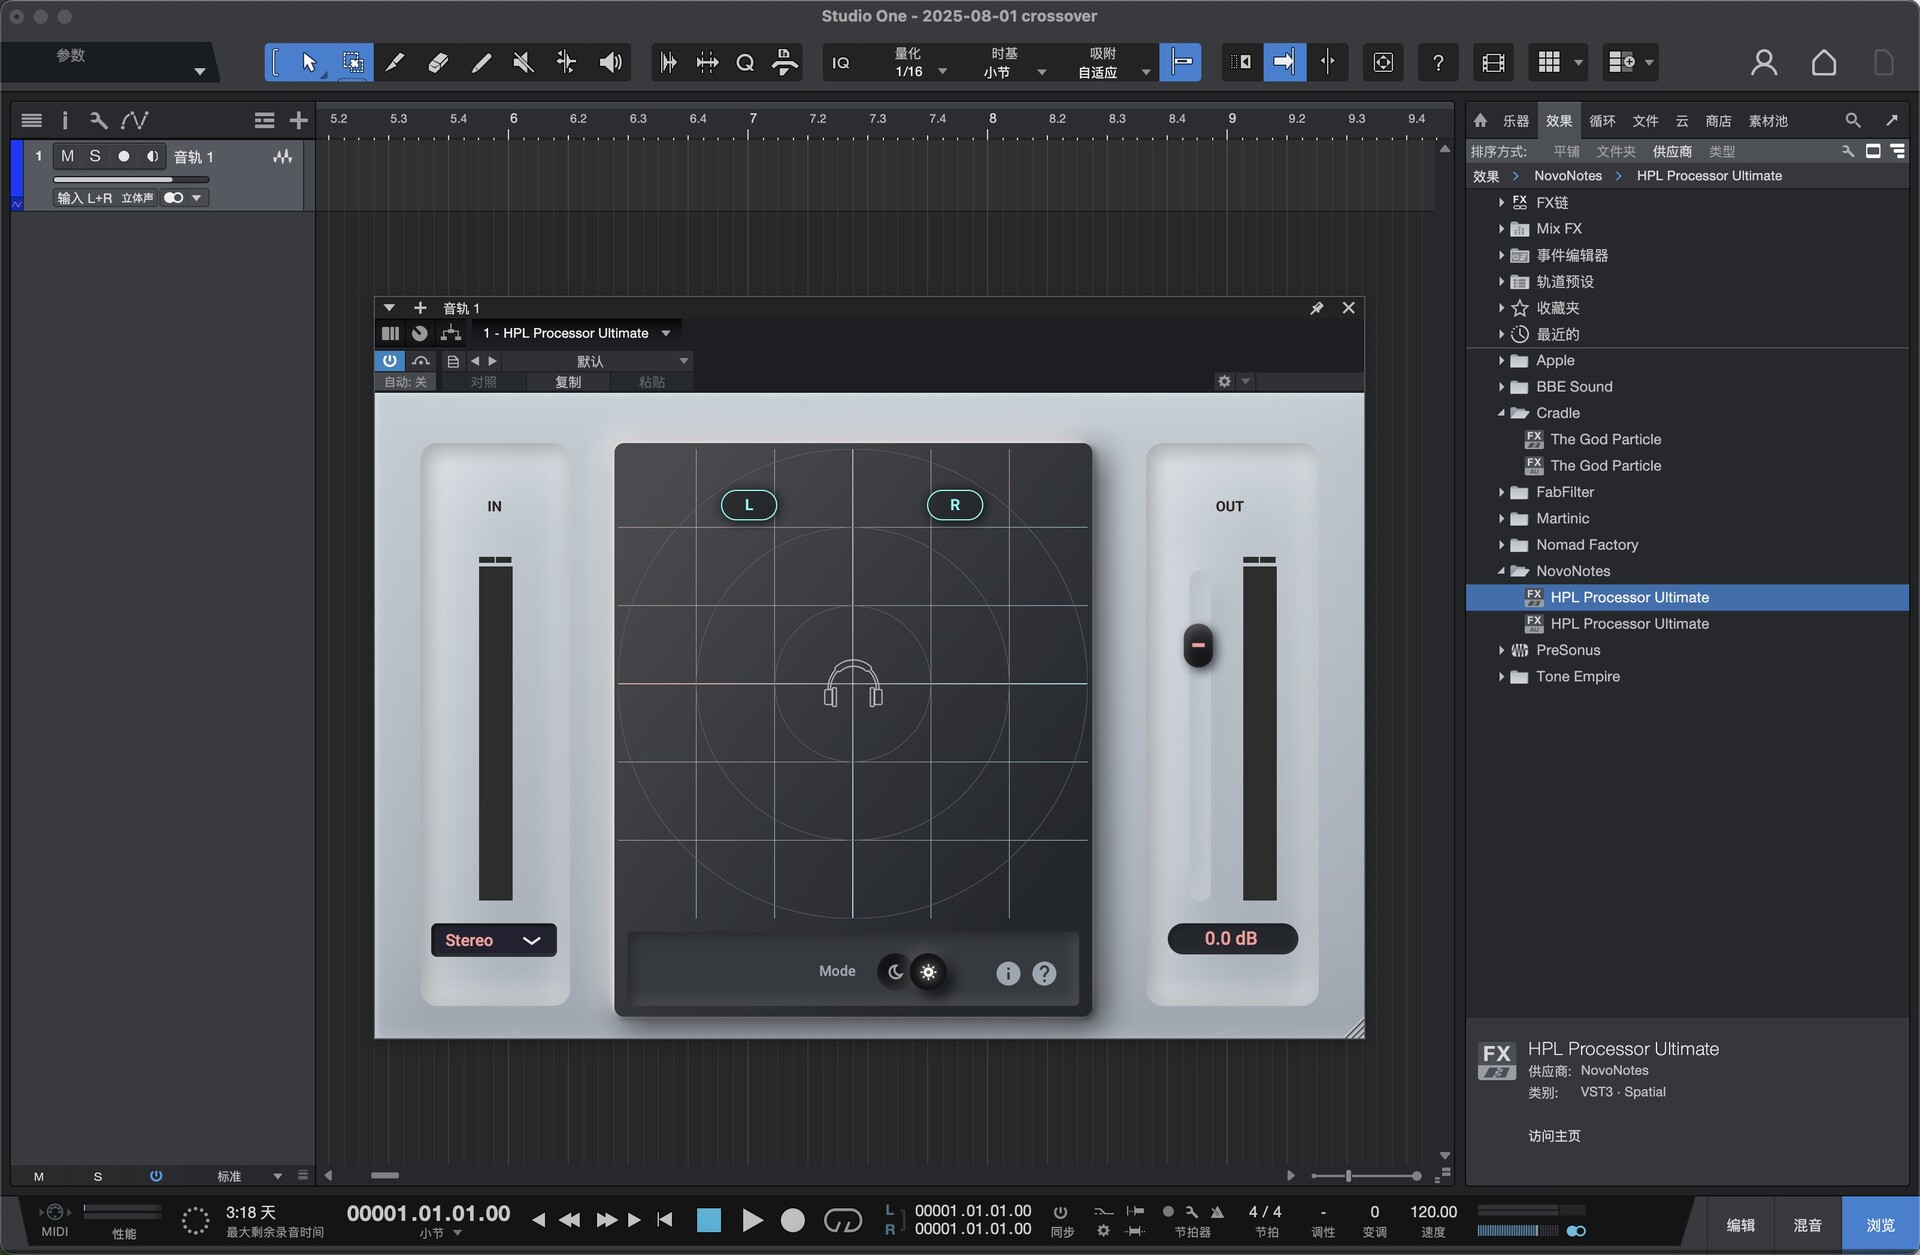Switch to 素材池 browser tab

pos(1768,121)
